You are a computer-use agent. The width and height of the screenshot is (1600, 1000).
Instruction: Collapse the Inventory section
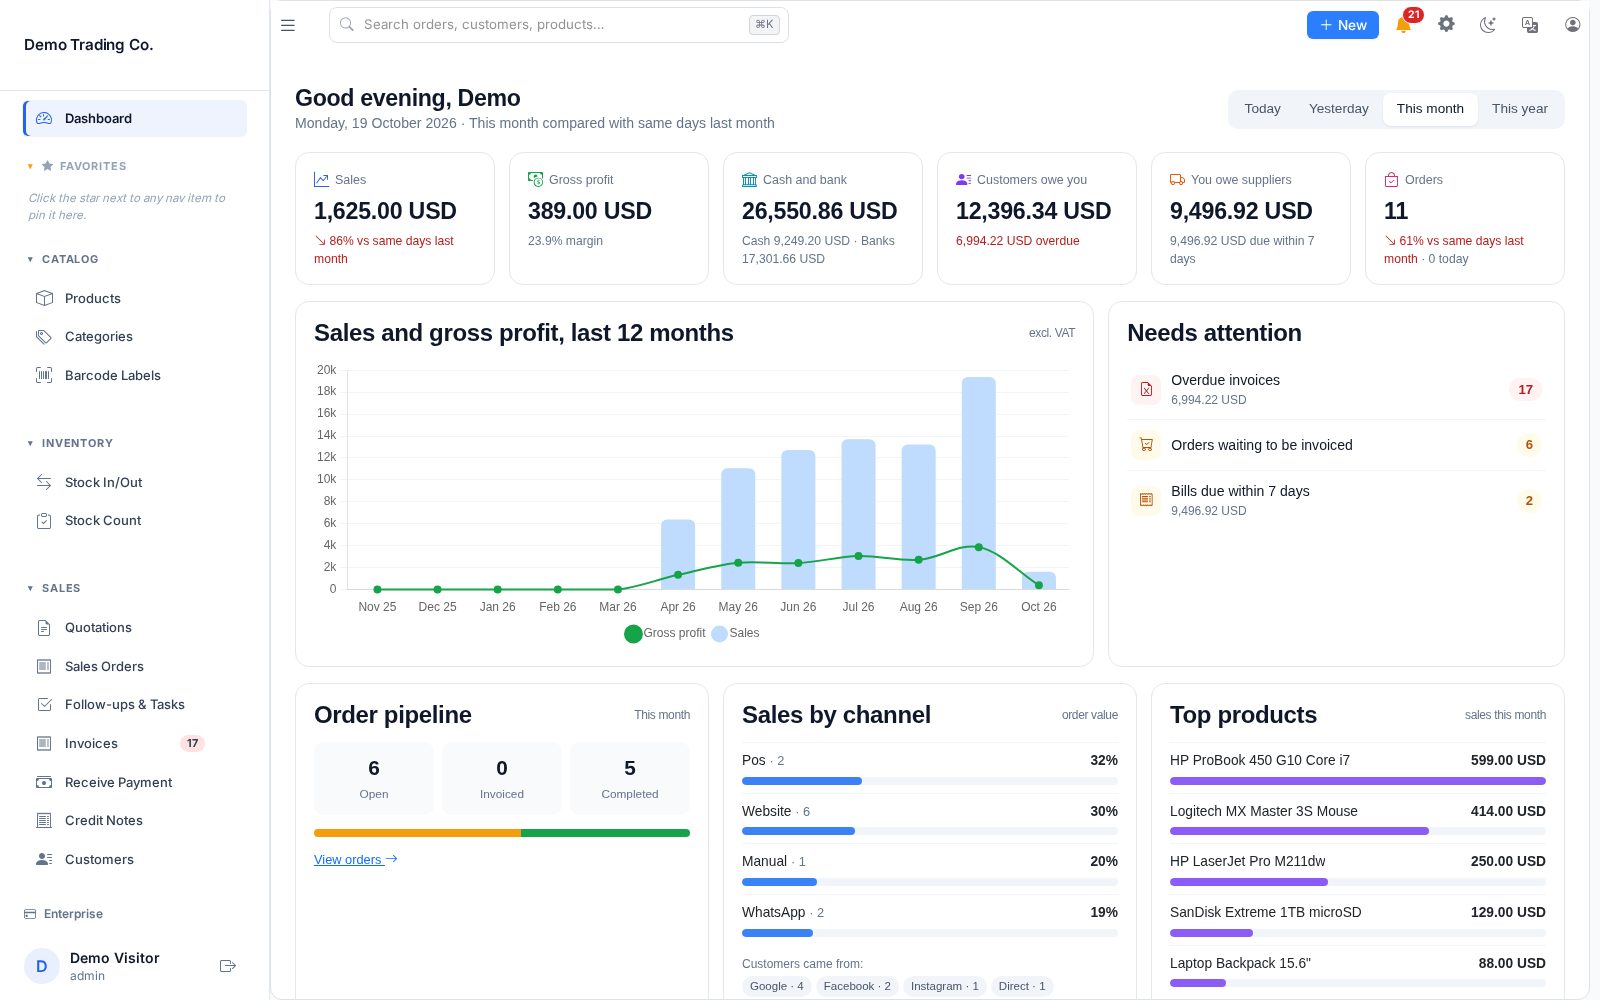pyautogui.click(x=30, y=443)
